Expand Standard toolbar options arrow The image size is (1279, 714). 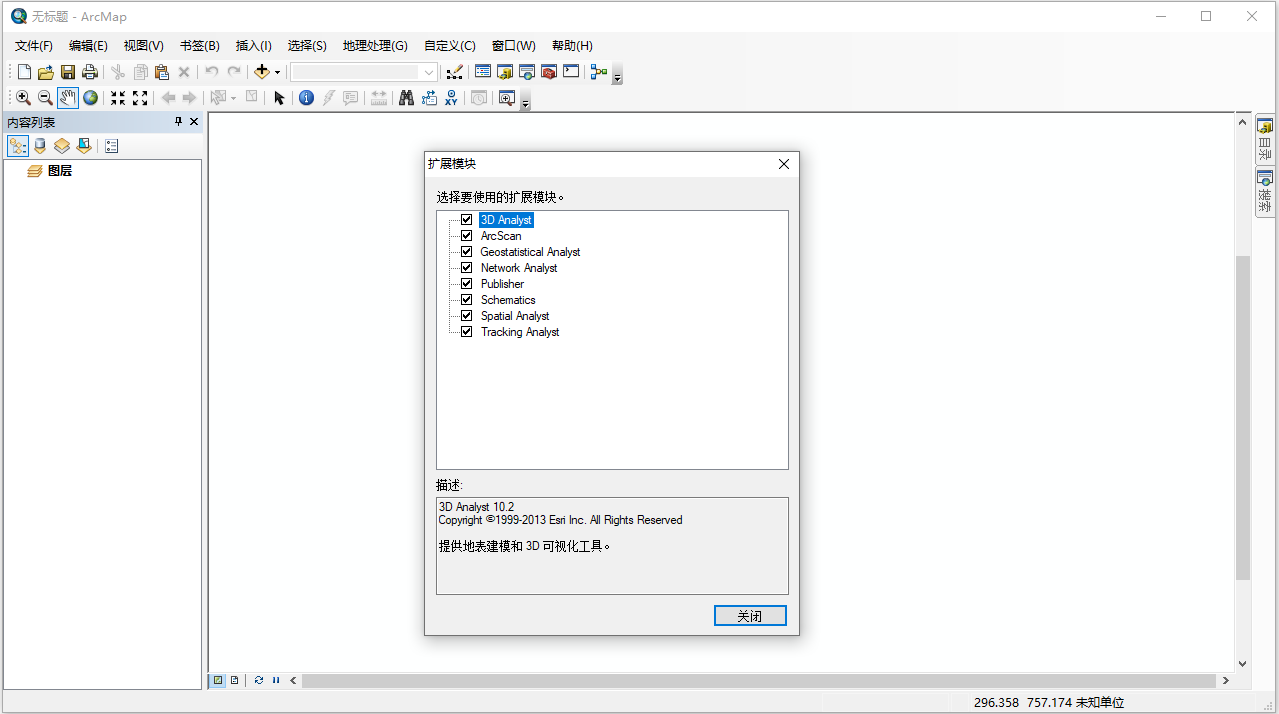pos(617,75)
